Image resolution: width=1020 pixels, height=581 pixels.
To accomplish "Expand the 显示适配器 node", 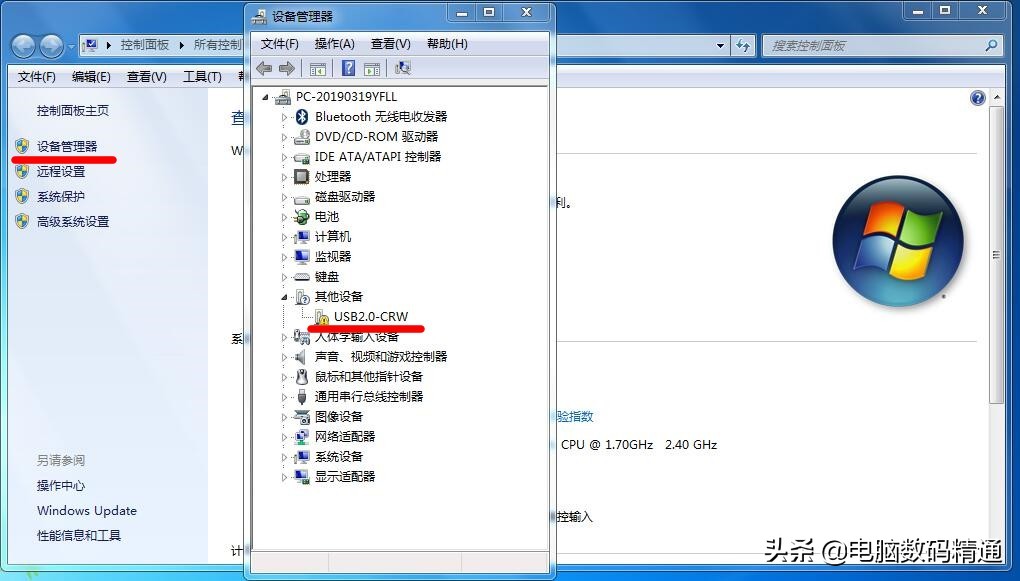I will click(284, 476).
